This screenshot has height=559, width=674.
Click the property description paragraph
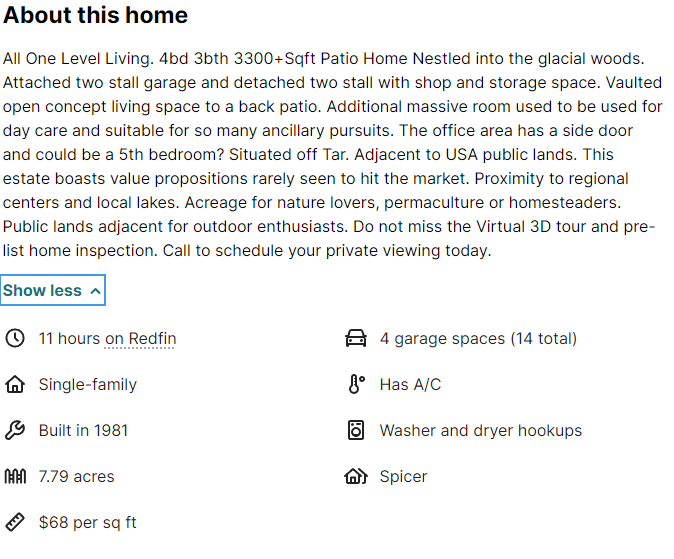330,154
